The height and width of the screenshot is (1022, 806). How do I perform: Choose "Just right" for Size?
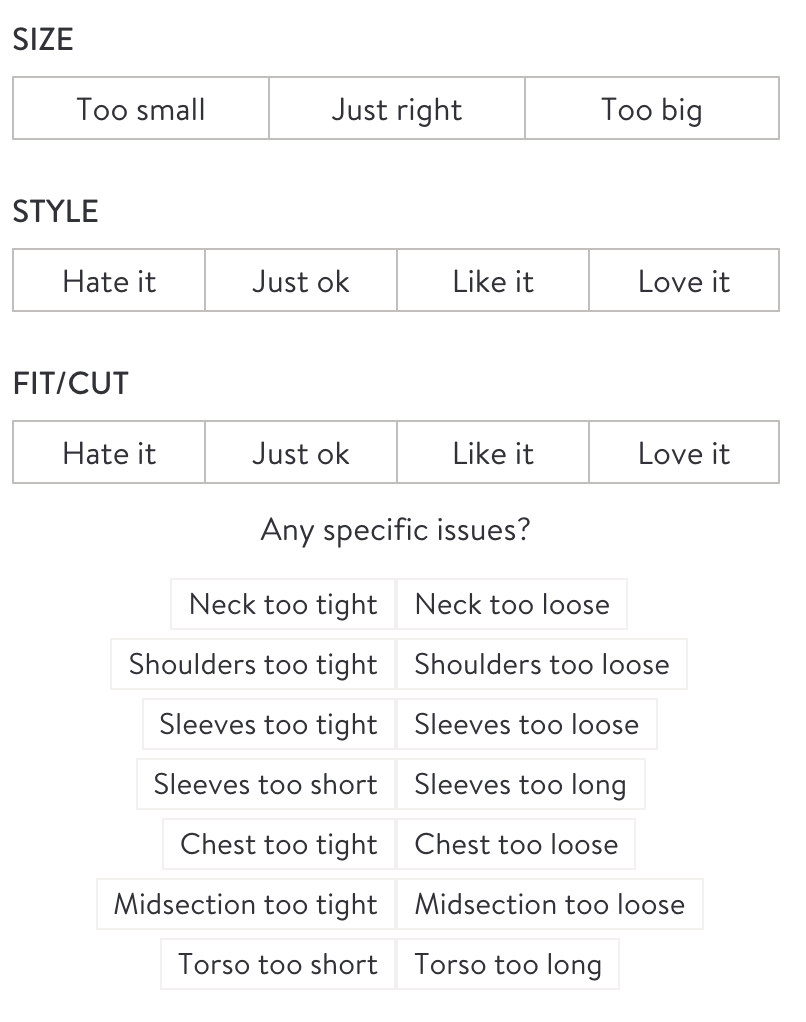397,108
